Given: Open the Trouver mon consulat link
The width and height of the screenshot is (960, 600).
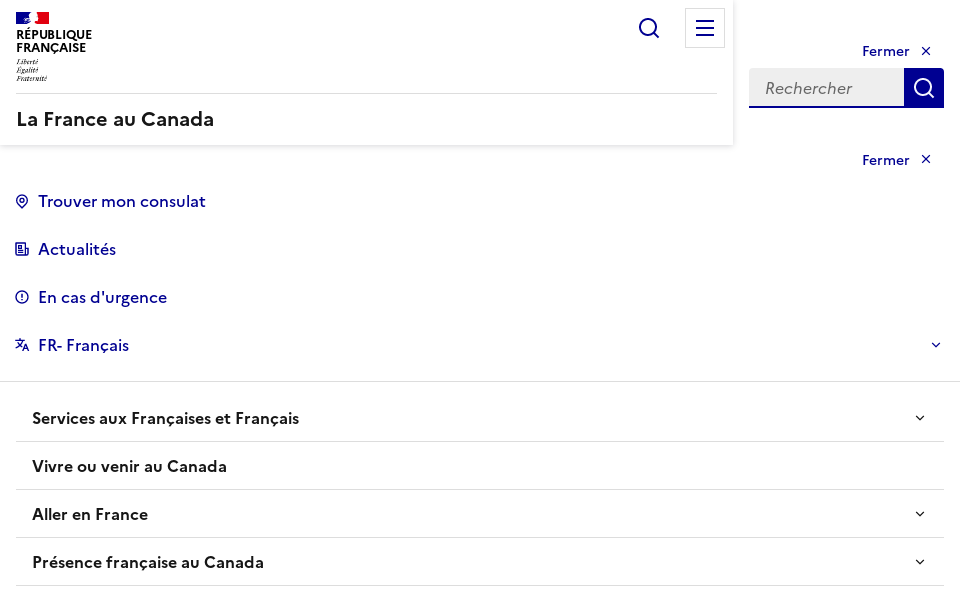Looking at the screenshot, I should point(122,201).
